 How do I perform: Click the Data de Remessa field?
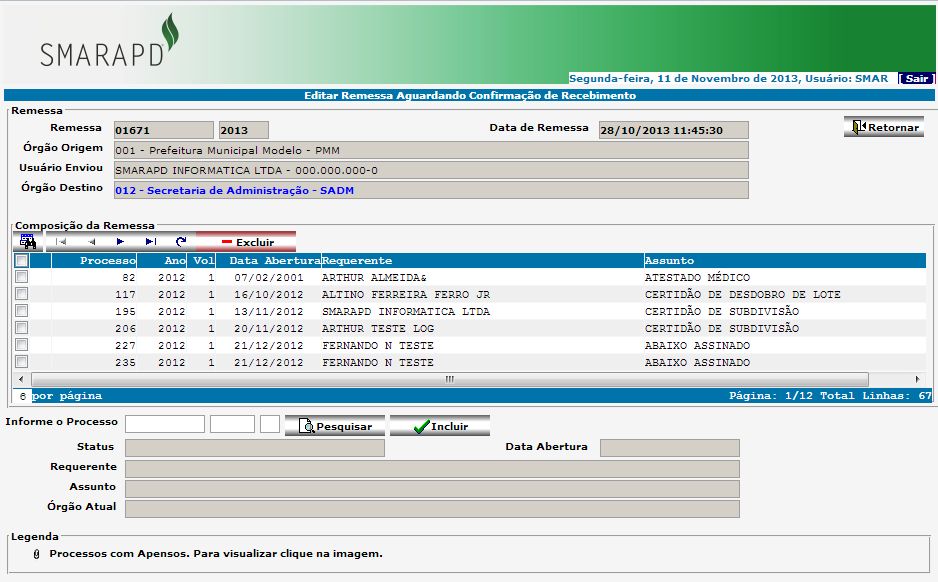point(674,130)
